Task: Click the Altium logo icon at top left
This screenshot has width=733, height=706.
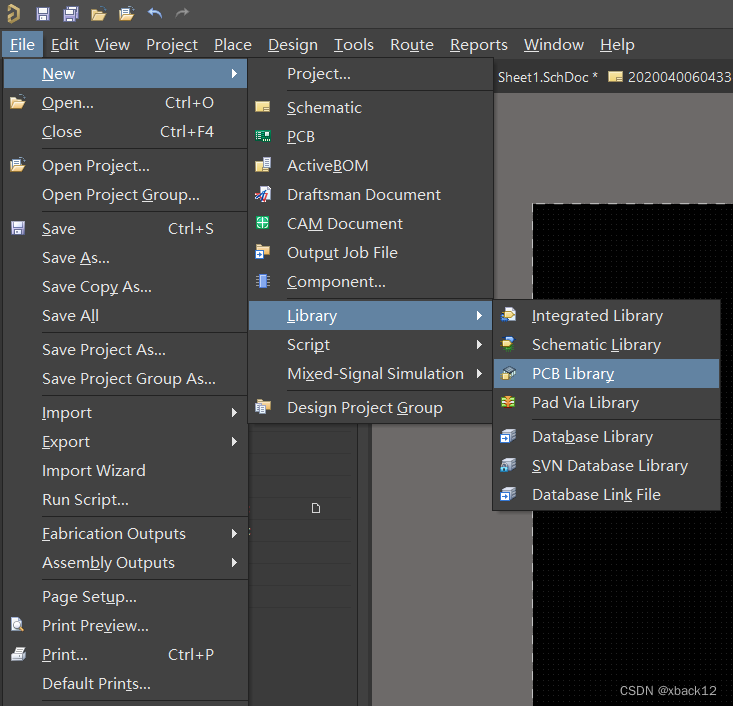Action: coord(14,14)
